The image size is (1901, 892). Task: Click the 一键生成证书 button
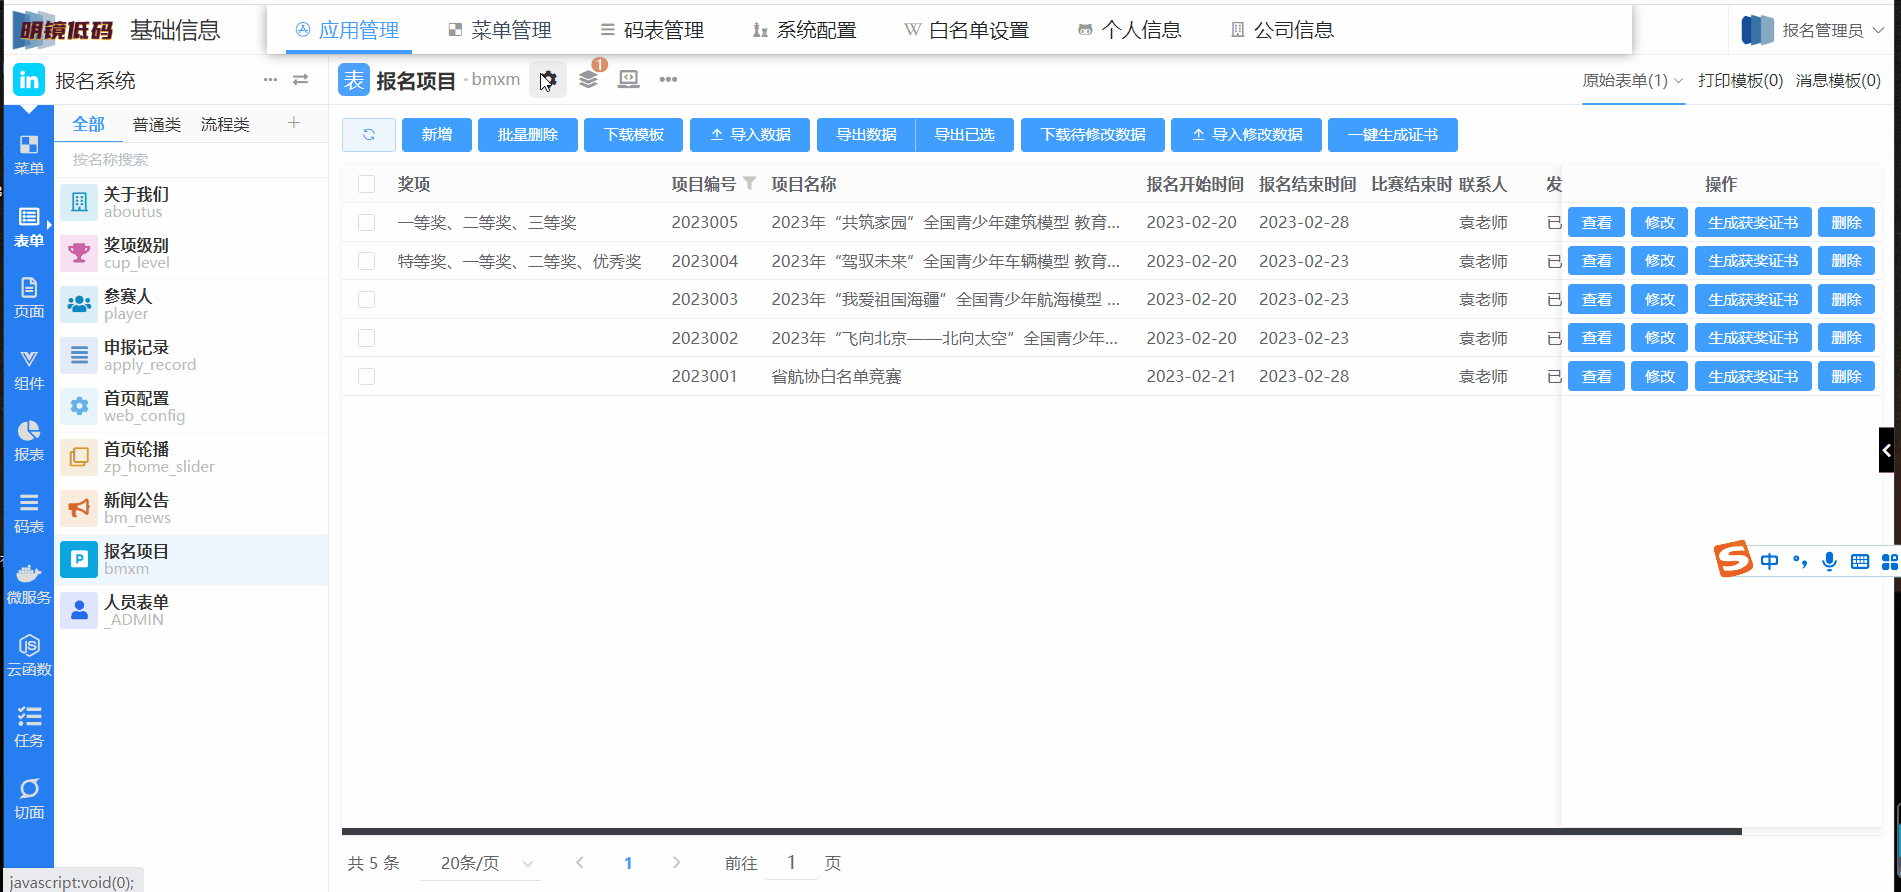pyautogui.click(x=1393, y=135)
